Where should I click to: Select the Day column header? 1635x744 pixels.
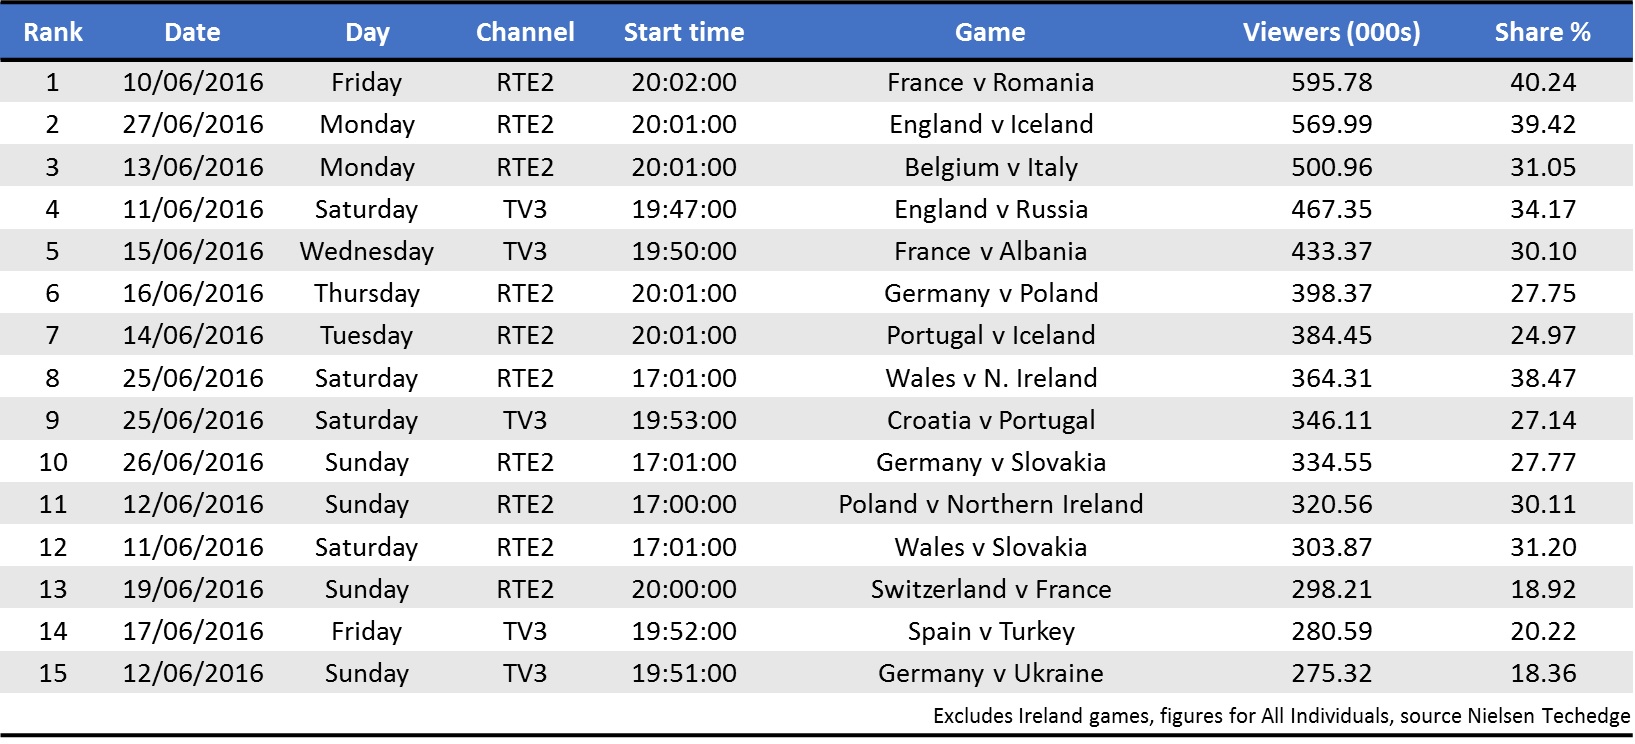(x=367, y=32)
